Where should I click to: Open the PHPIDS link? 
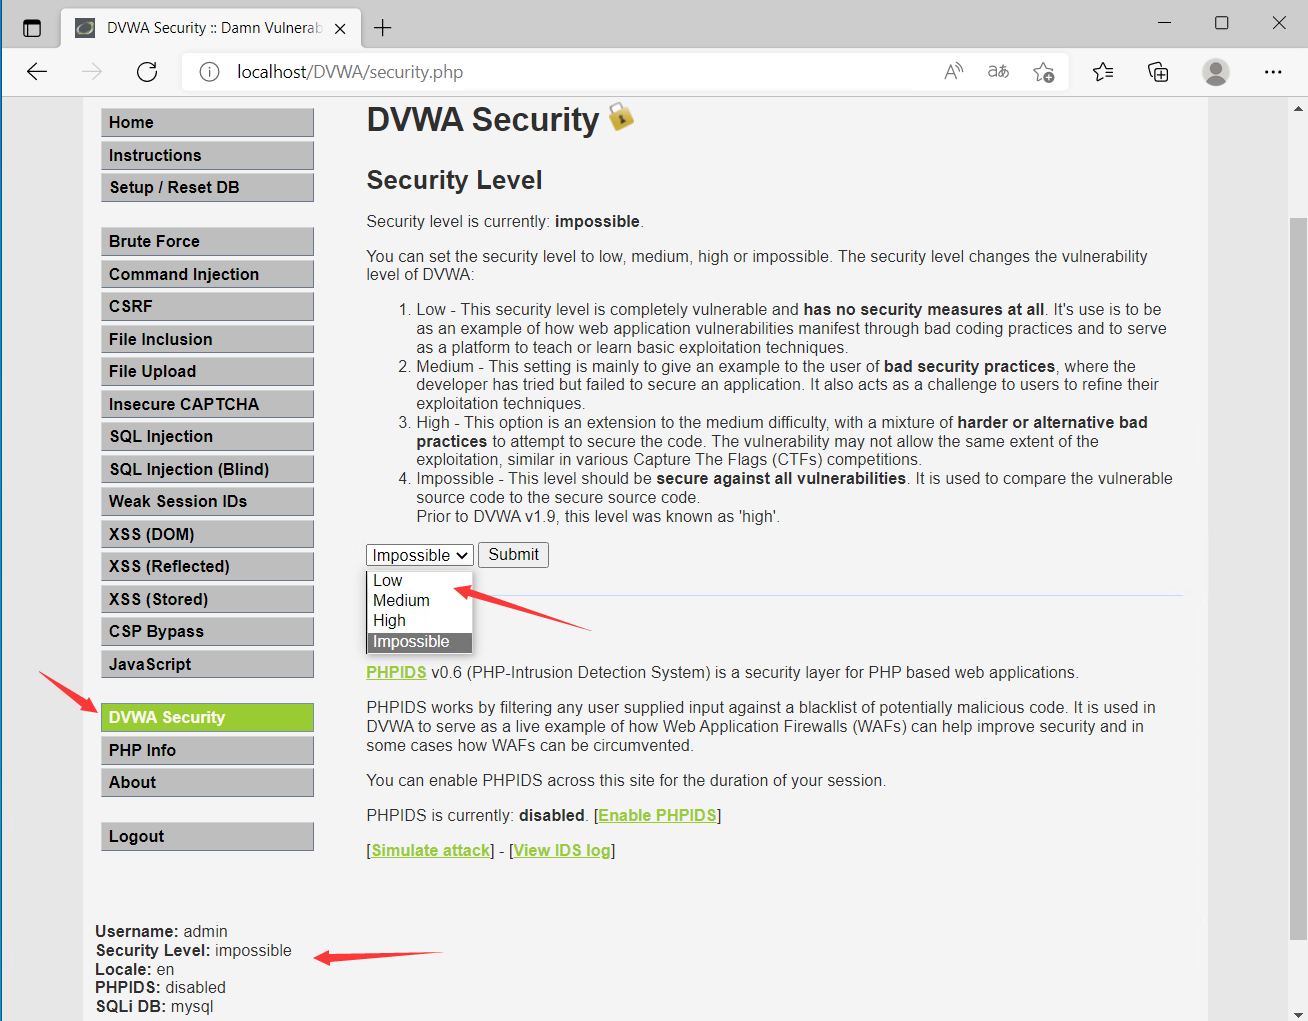pos(396,672)
